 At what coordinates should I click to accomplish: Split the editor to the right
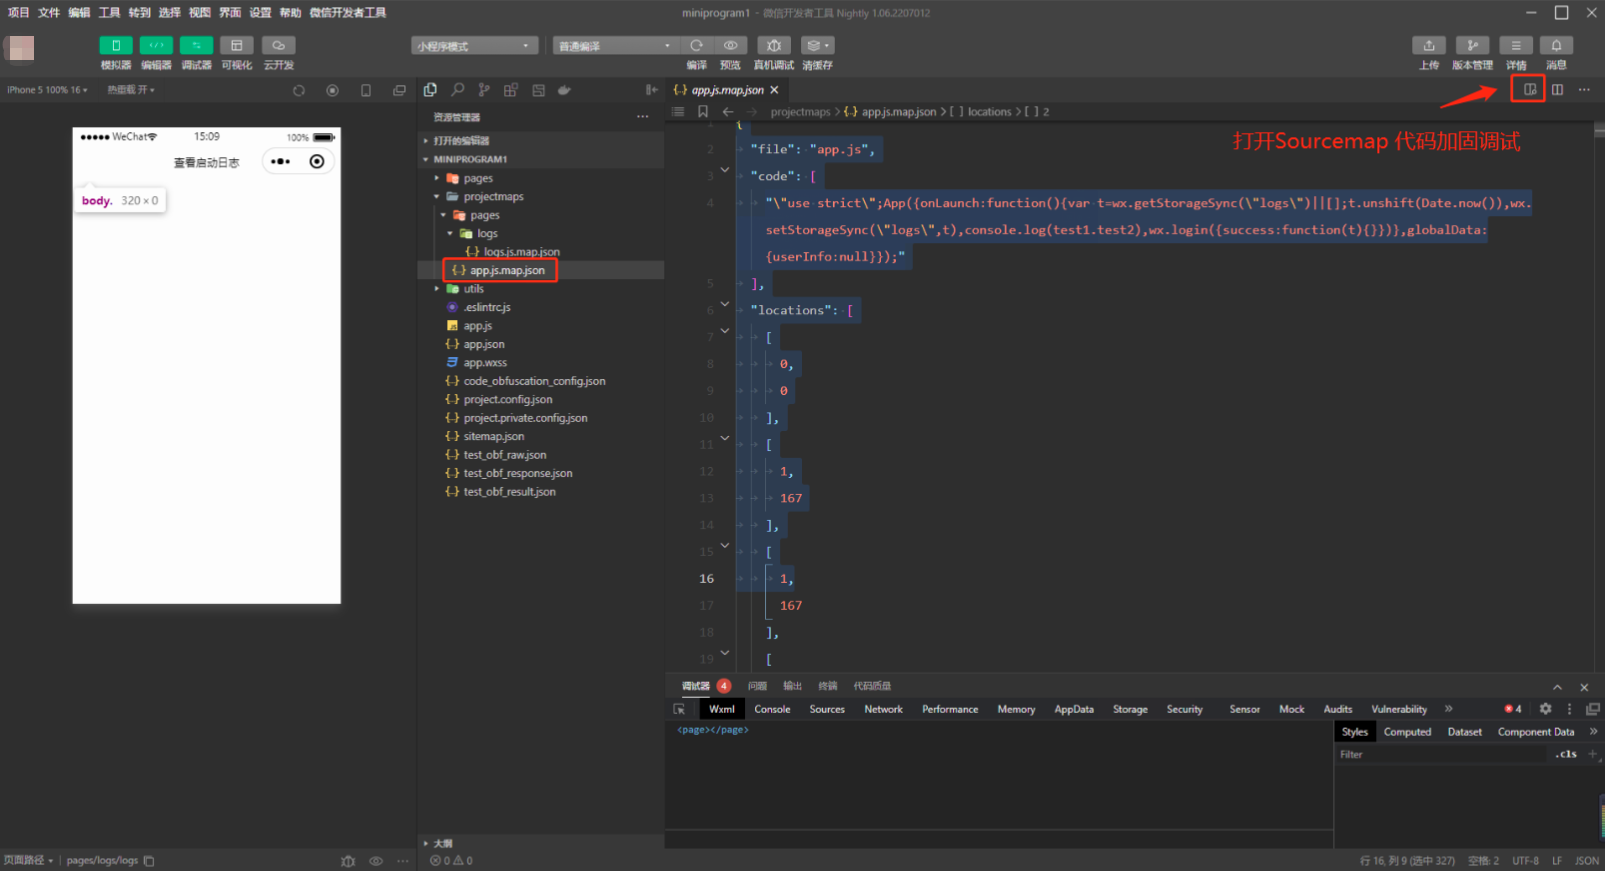point(1557,90)
